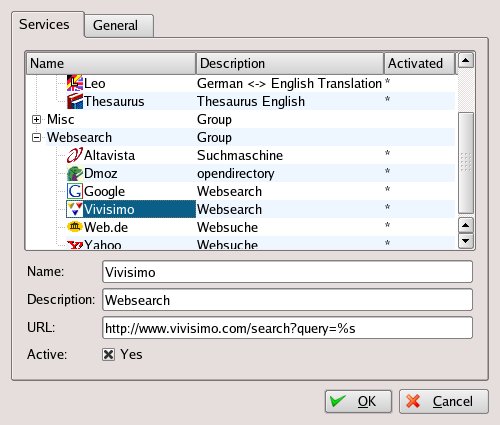Click the Group description in Misc row
The image size is (500, 425).
214,119
